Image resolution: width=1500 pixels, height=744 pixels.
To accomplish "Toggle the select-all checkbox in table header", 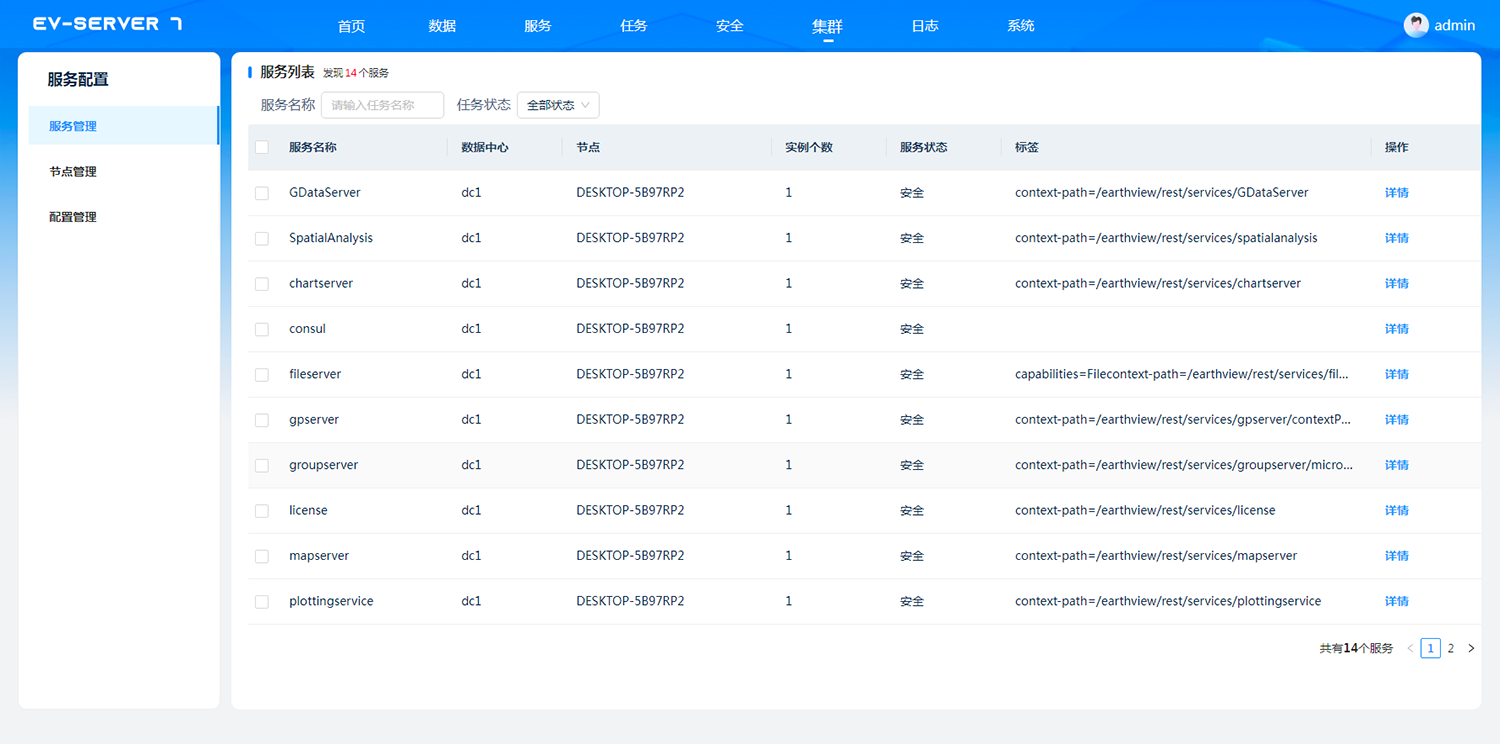I will click(x=262, y=147).
